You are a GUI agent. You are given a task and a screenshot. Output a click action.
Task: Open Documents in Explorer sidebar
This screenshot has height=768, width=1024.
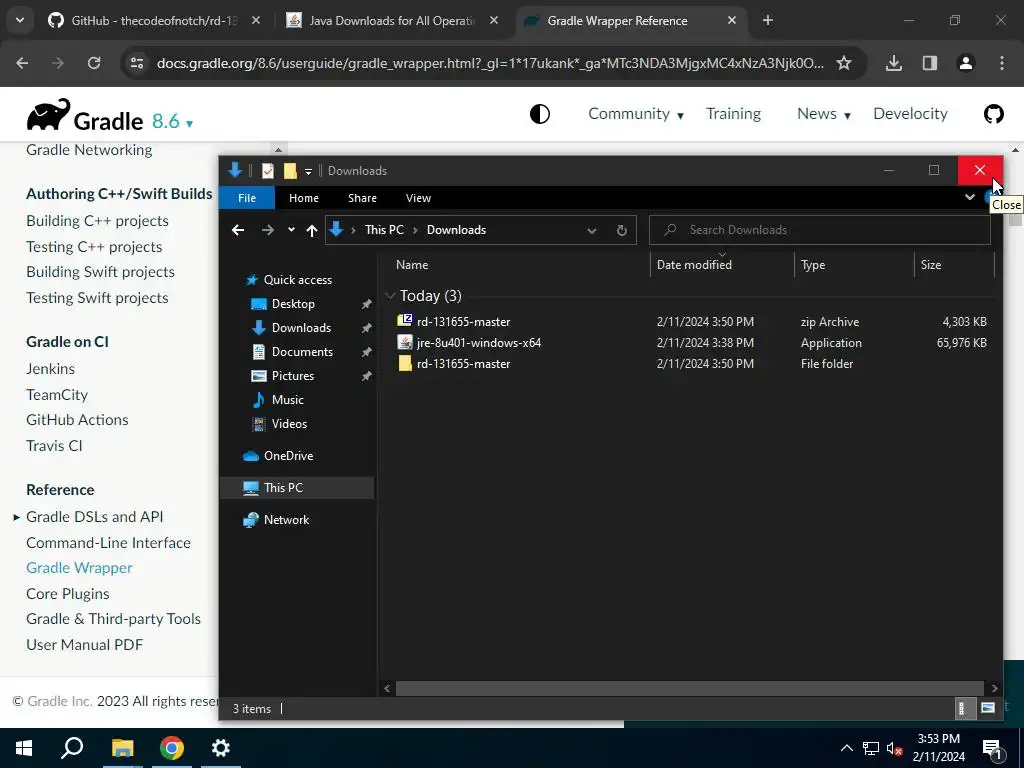pos(302,351)
